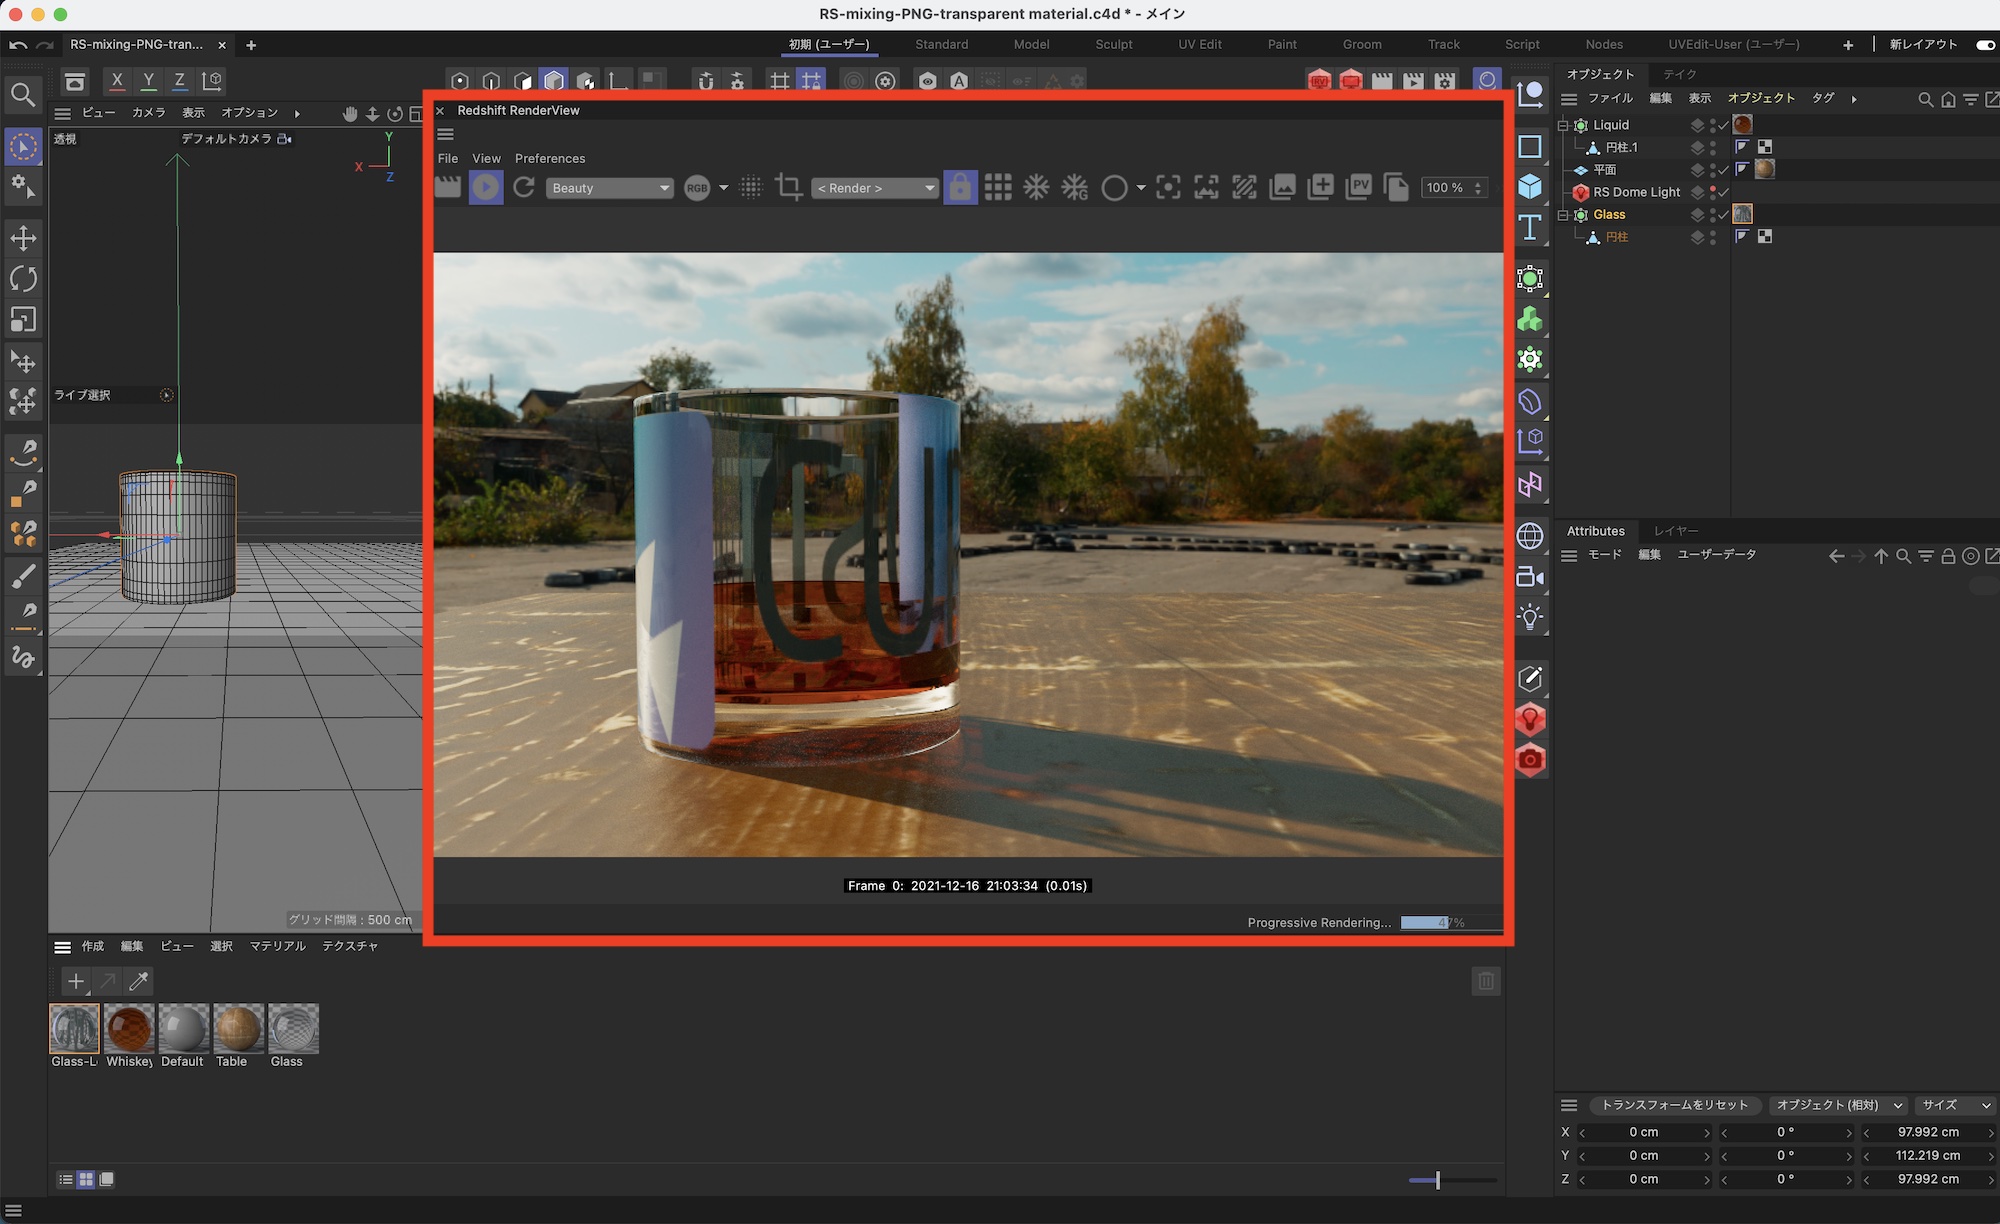Adjust the material preview size slider

[x=1437, y=1180]
